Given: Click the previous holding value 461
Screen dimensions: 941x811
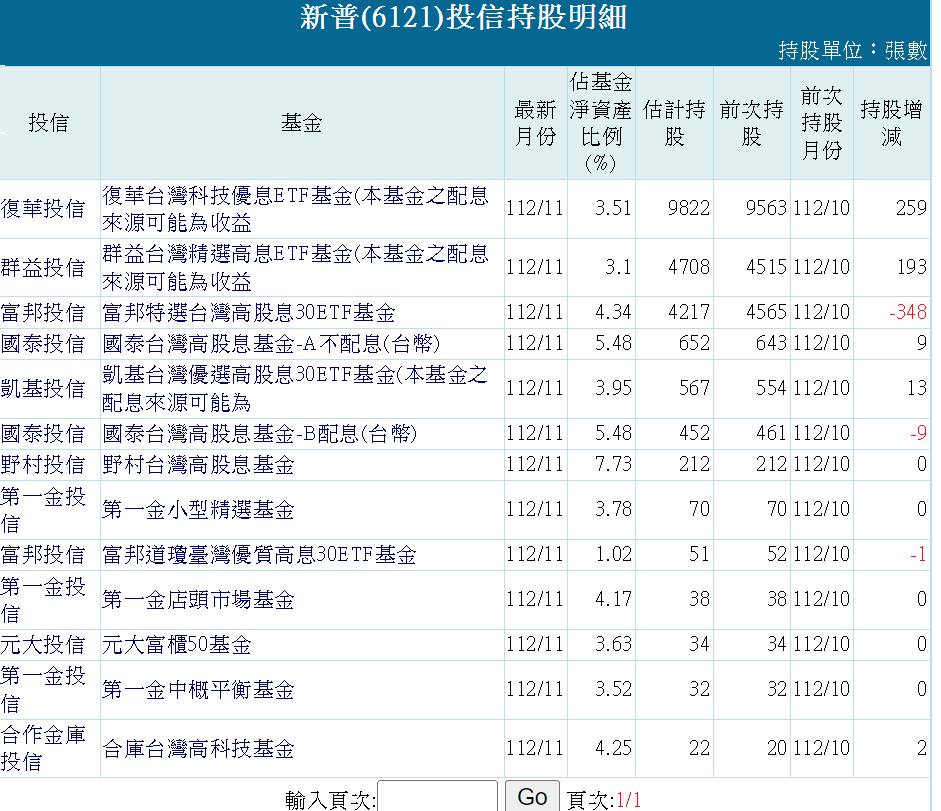Looking at the screenshot, I should click(x=771, y=433).
